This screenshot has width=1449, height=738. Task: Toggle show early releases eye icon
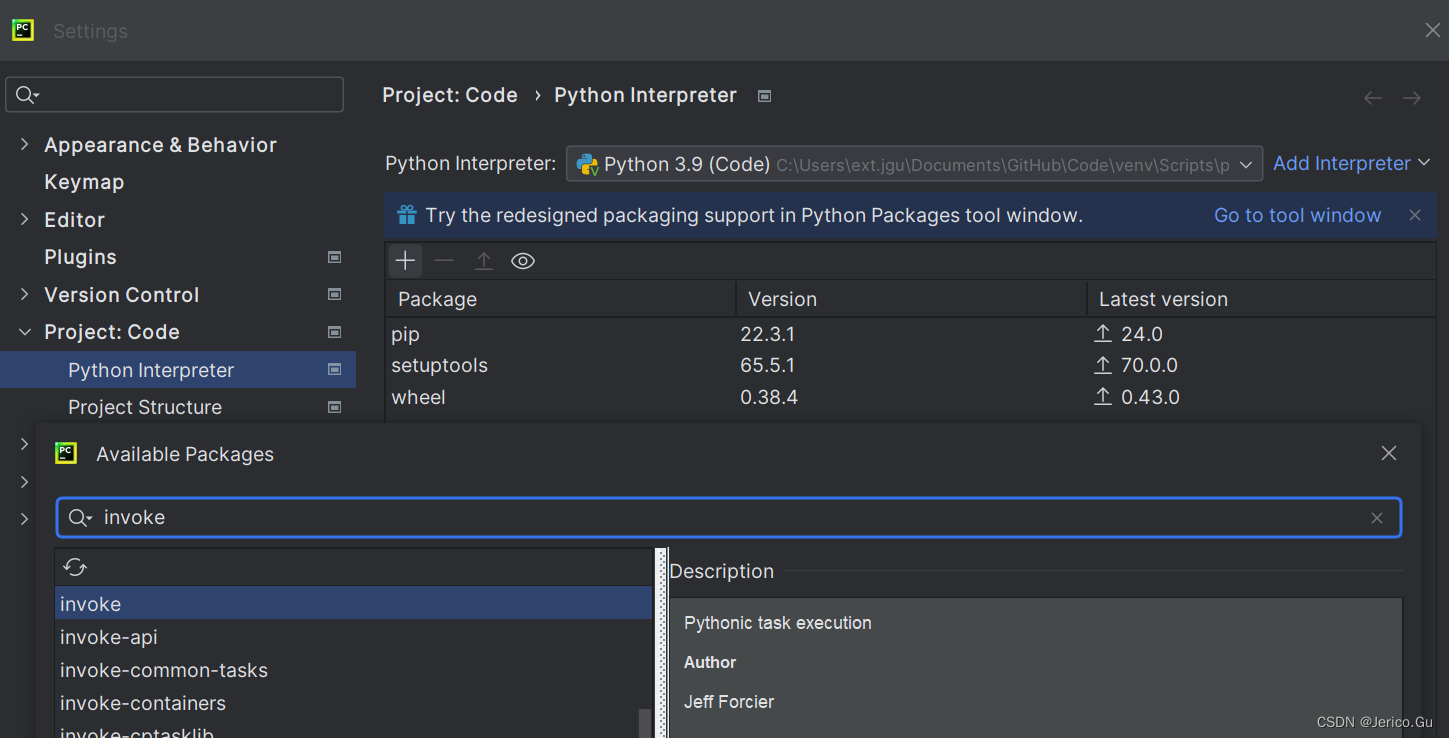point(523,261)
